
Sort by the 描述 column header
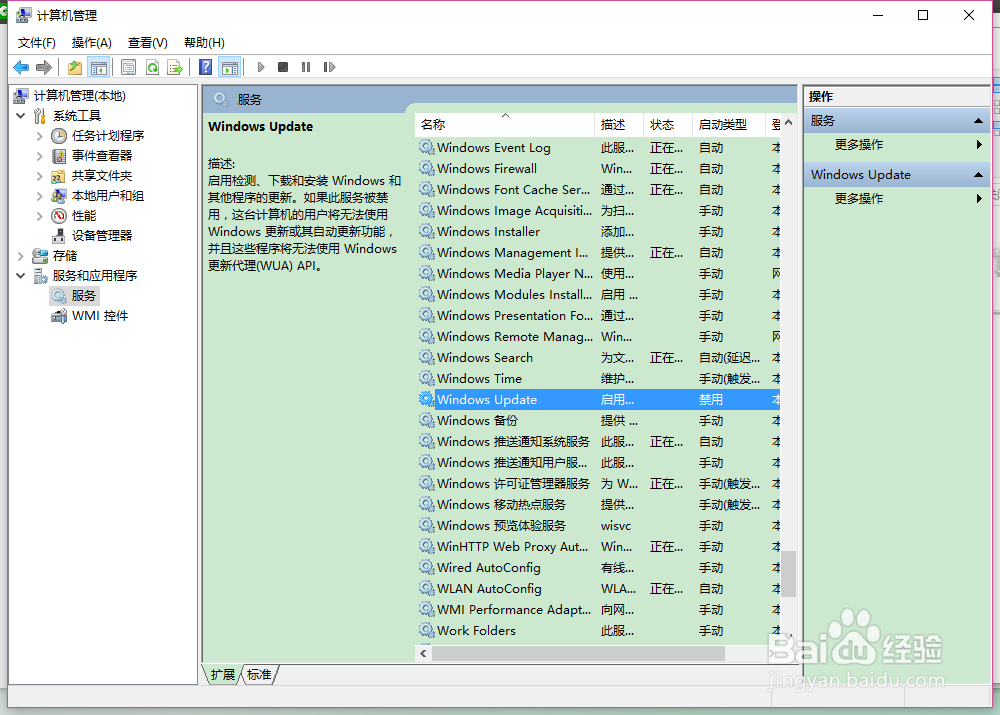619,125
